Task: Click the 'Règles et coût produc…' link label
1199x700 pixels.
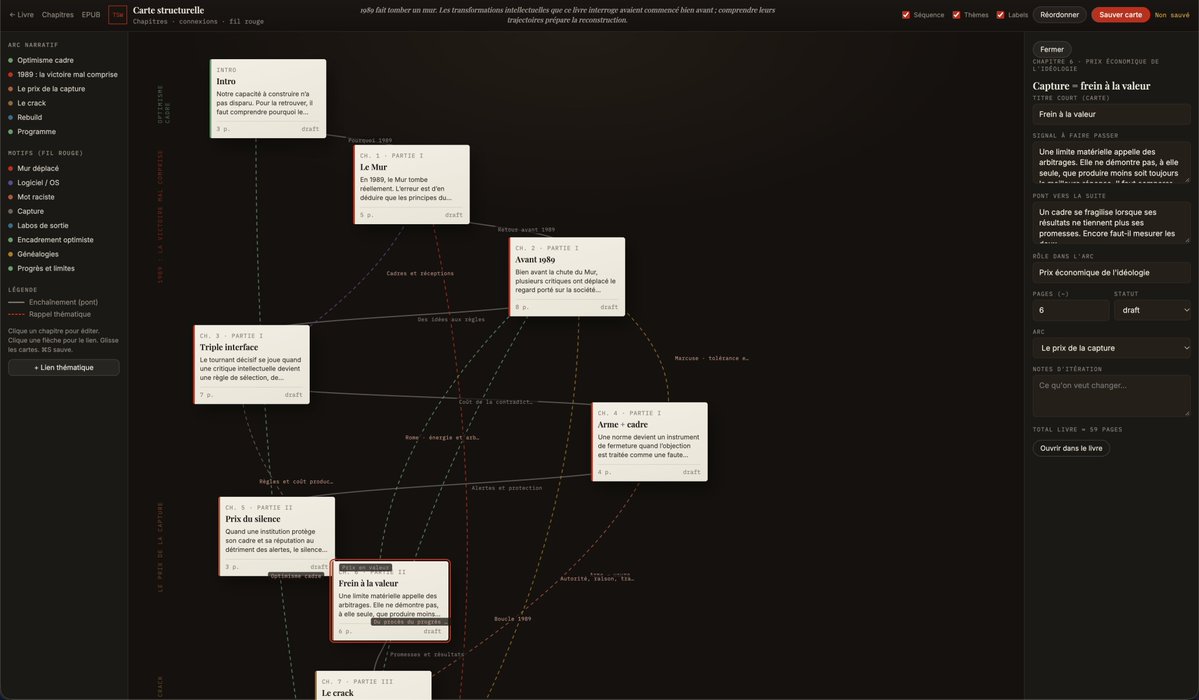Action: click(x=296, y=482)
